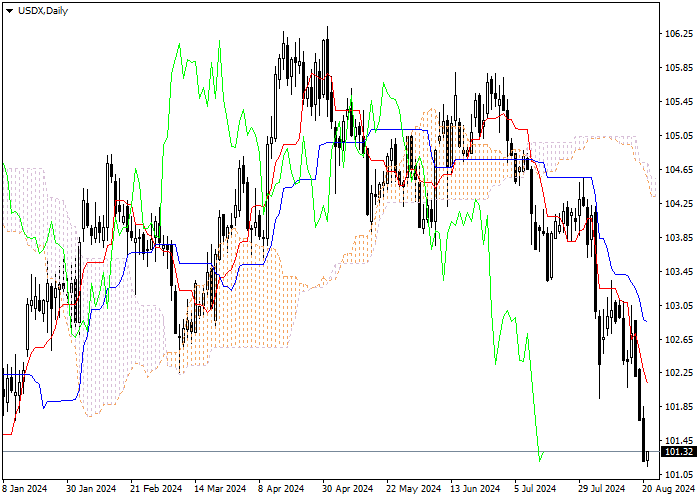Click the 105.85 price axis label
The image size is (700, 500).
[679, 68]
